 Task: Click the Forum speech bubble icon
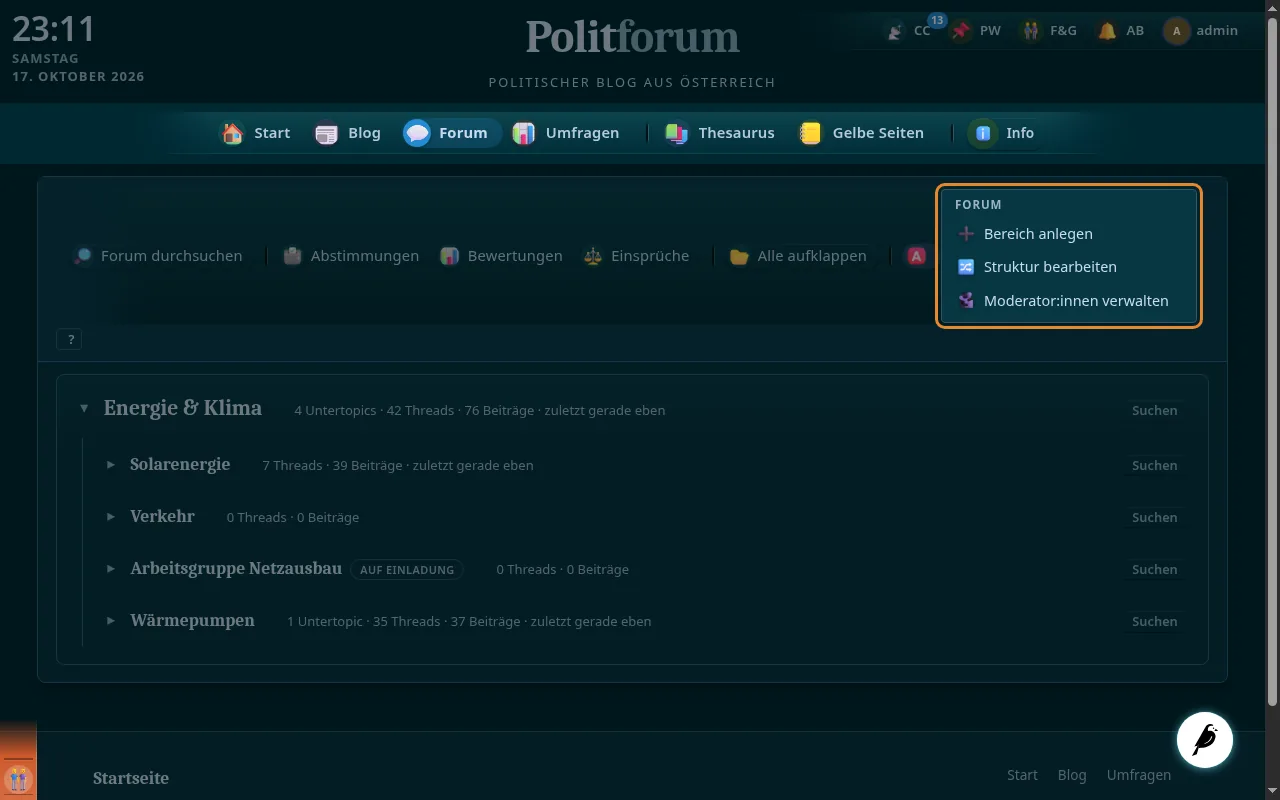(417, 133)
